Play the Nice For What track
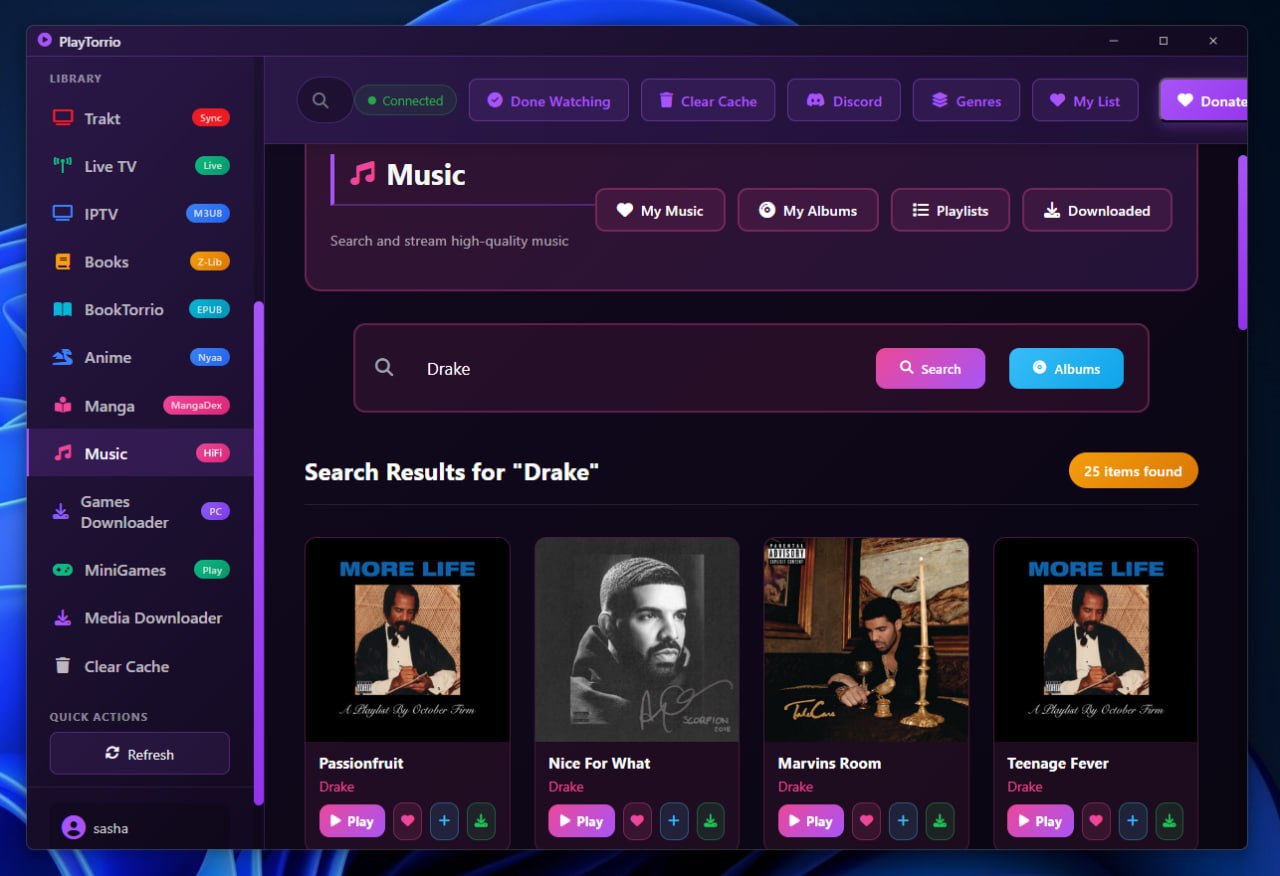Image resolution: width=1280 pixels, height=876 pixels. [x=580, y=821]
